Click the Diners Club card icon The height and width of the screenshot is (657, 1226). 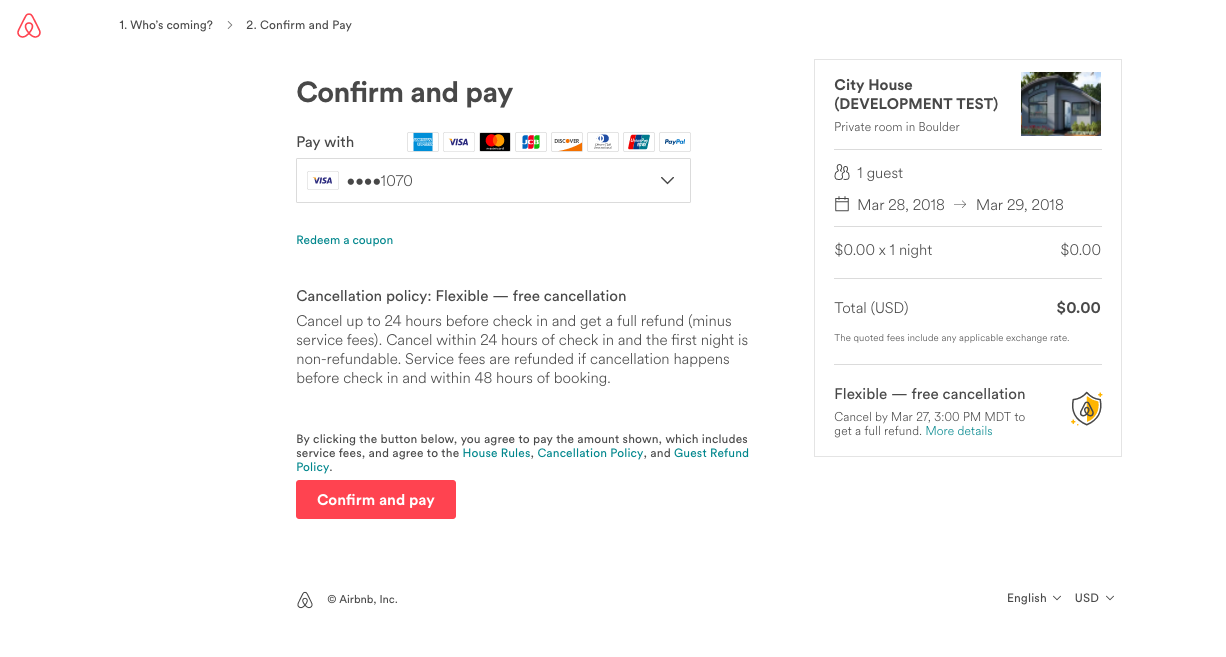tap(603, 142)
